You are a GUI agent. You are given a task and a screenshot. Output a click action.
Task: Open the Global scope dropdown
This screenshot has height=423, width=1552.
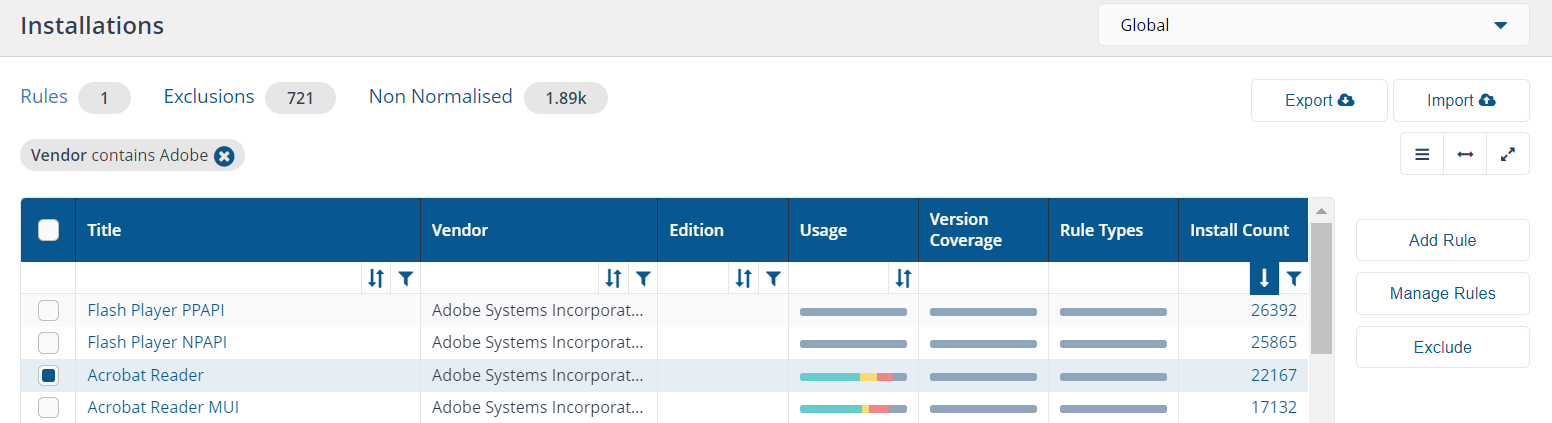click(x=1314, y=25)
